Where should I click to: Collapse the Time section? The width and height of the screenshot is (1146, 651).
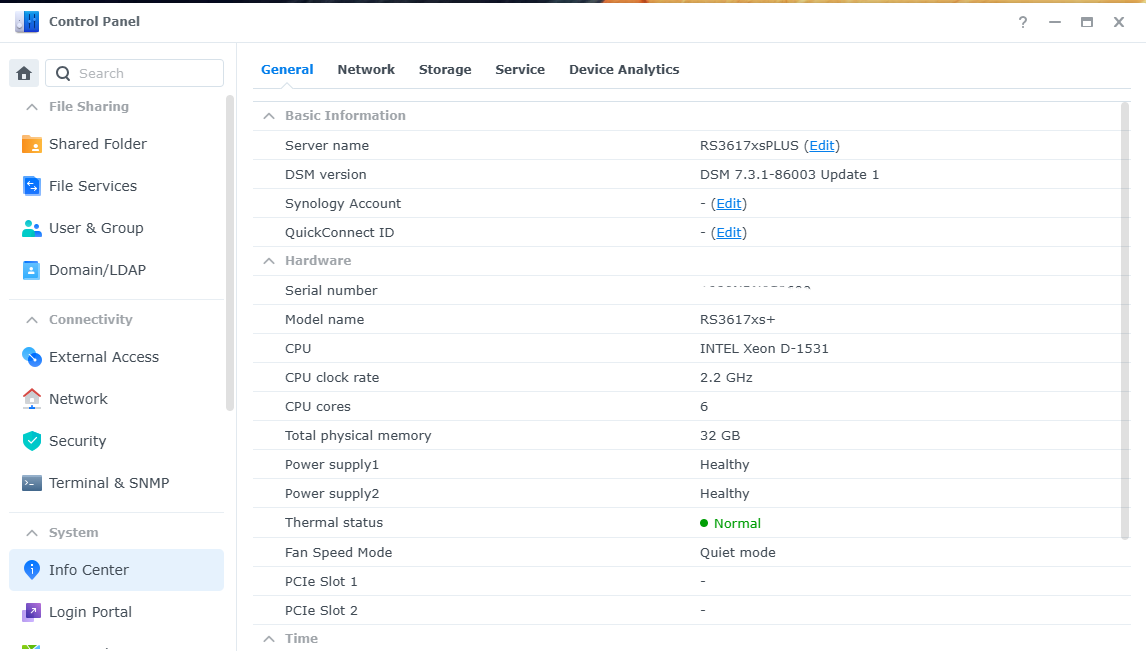point(269,639)
